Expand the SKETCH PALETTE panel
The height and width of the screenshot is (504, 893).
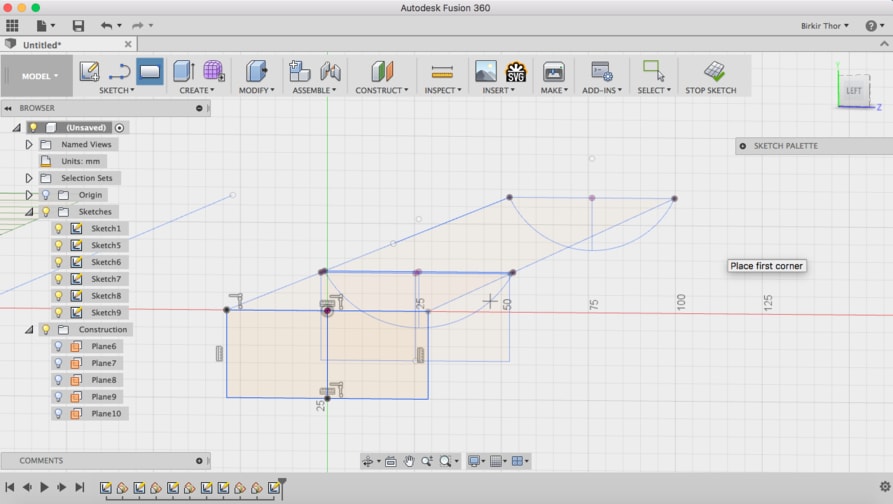743,146
